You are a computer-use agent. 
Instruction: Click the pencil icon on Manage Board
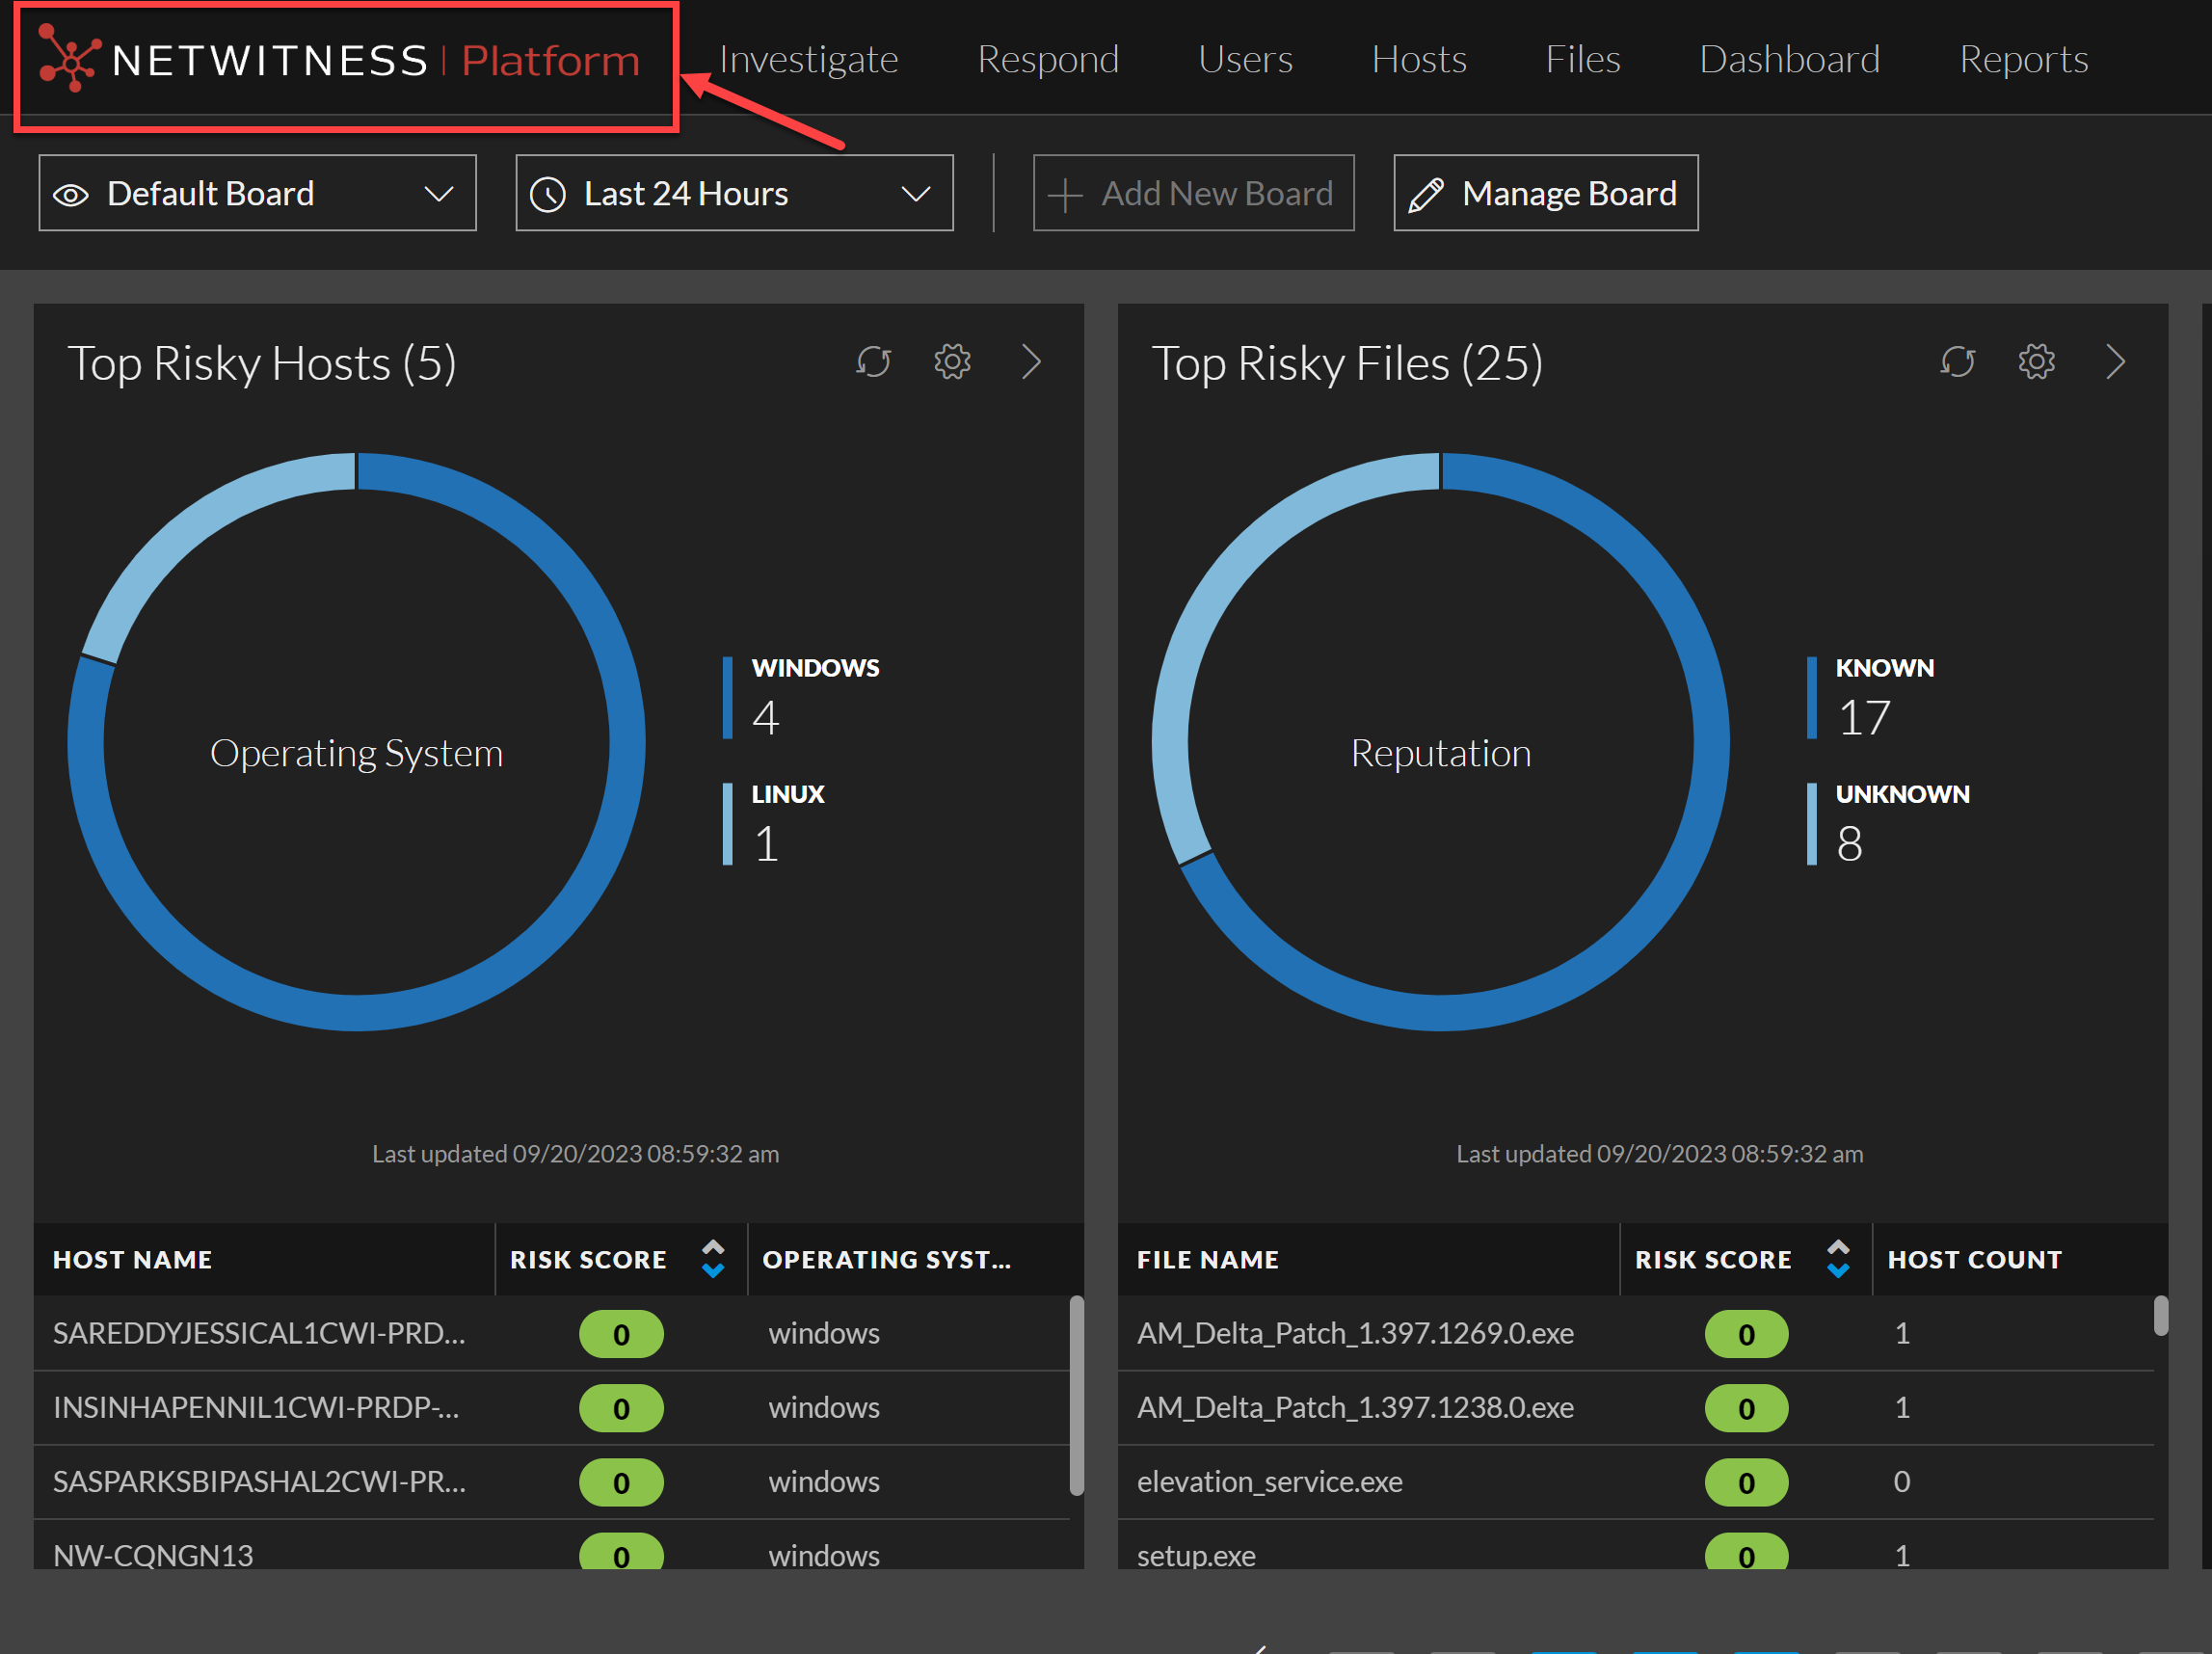[x=1425, y=194]
